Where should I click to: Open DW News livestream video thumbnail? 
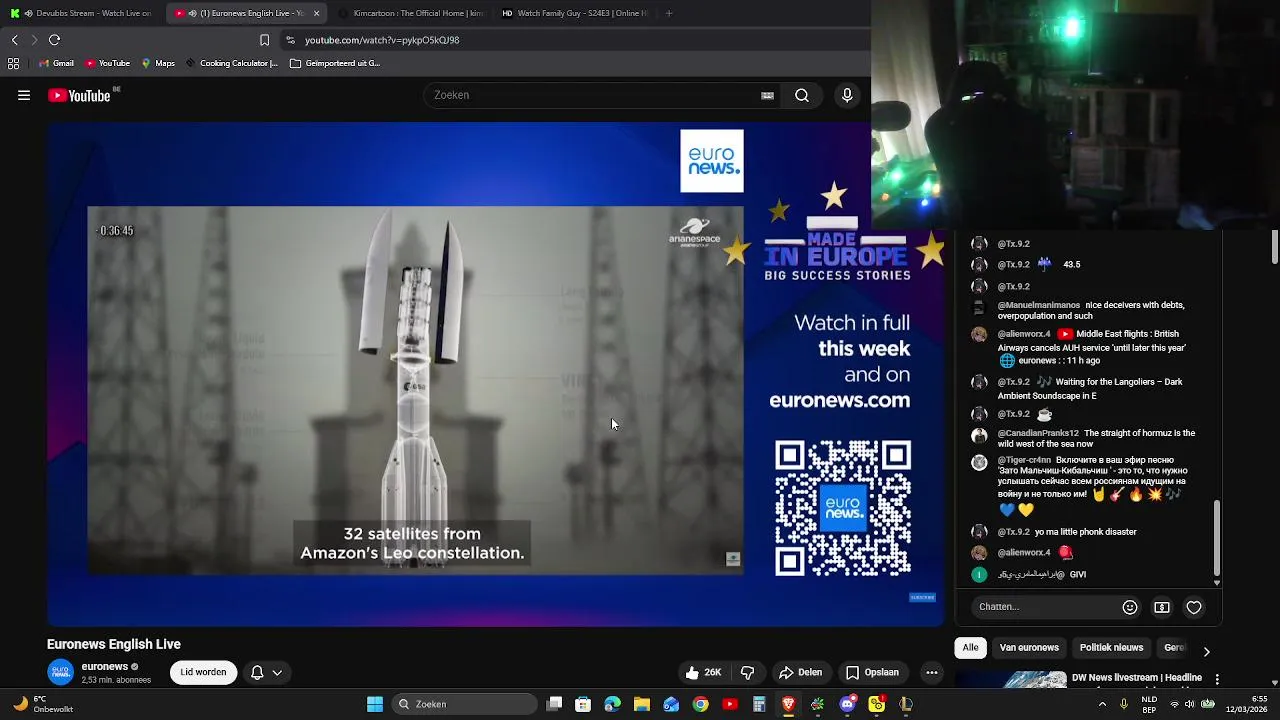tap(1010, 681)
